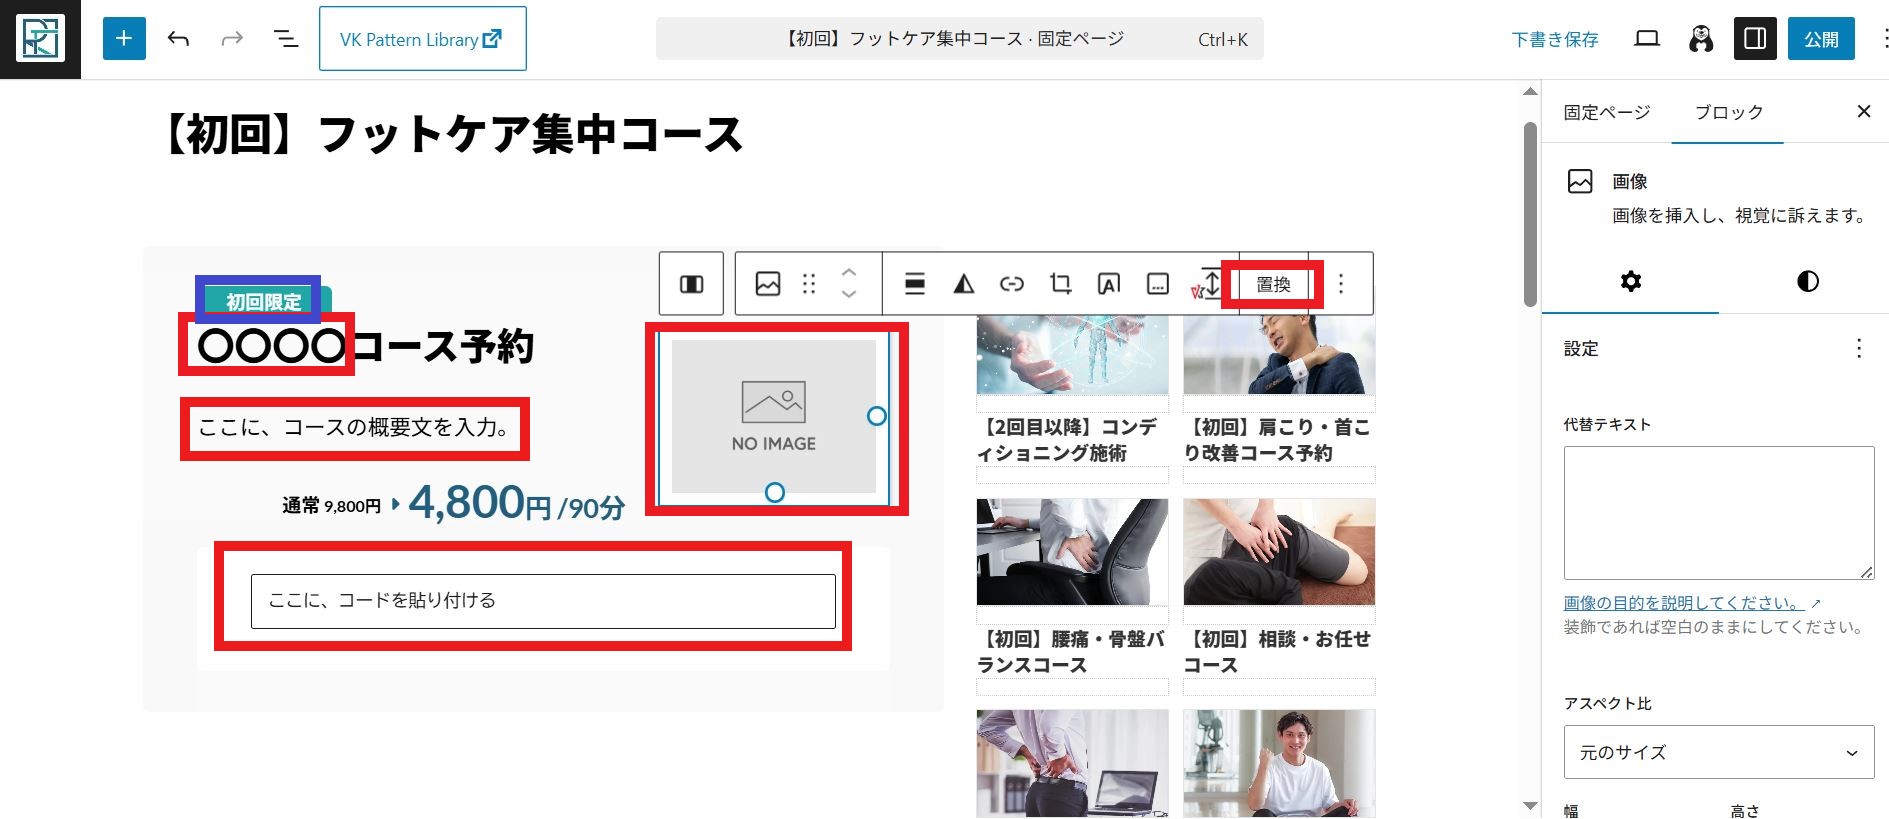Image resolution: width=1889 pixels, height=819 pixels.
Task: Undo the last edit
Action: pyautogui.click(x=178, y=39)
